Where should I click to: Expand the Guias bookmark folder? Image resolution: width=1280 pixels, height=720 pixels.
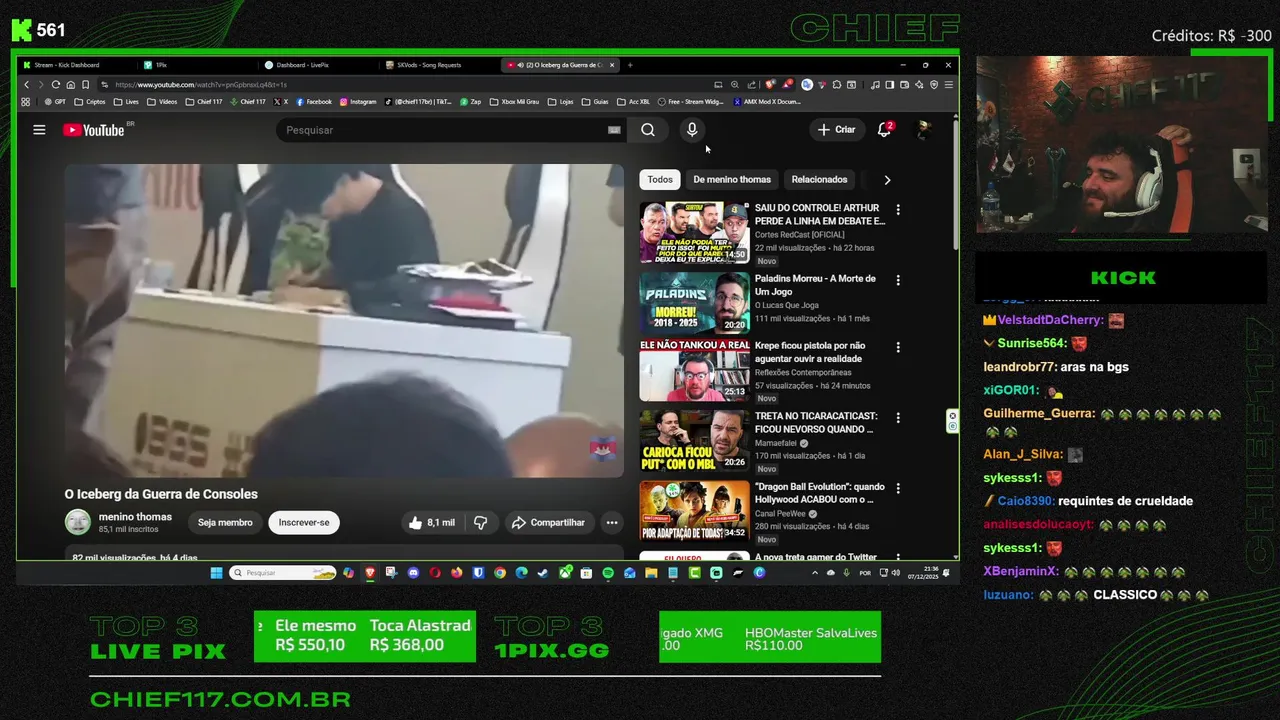coord(596,102)
